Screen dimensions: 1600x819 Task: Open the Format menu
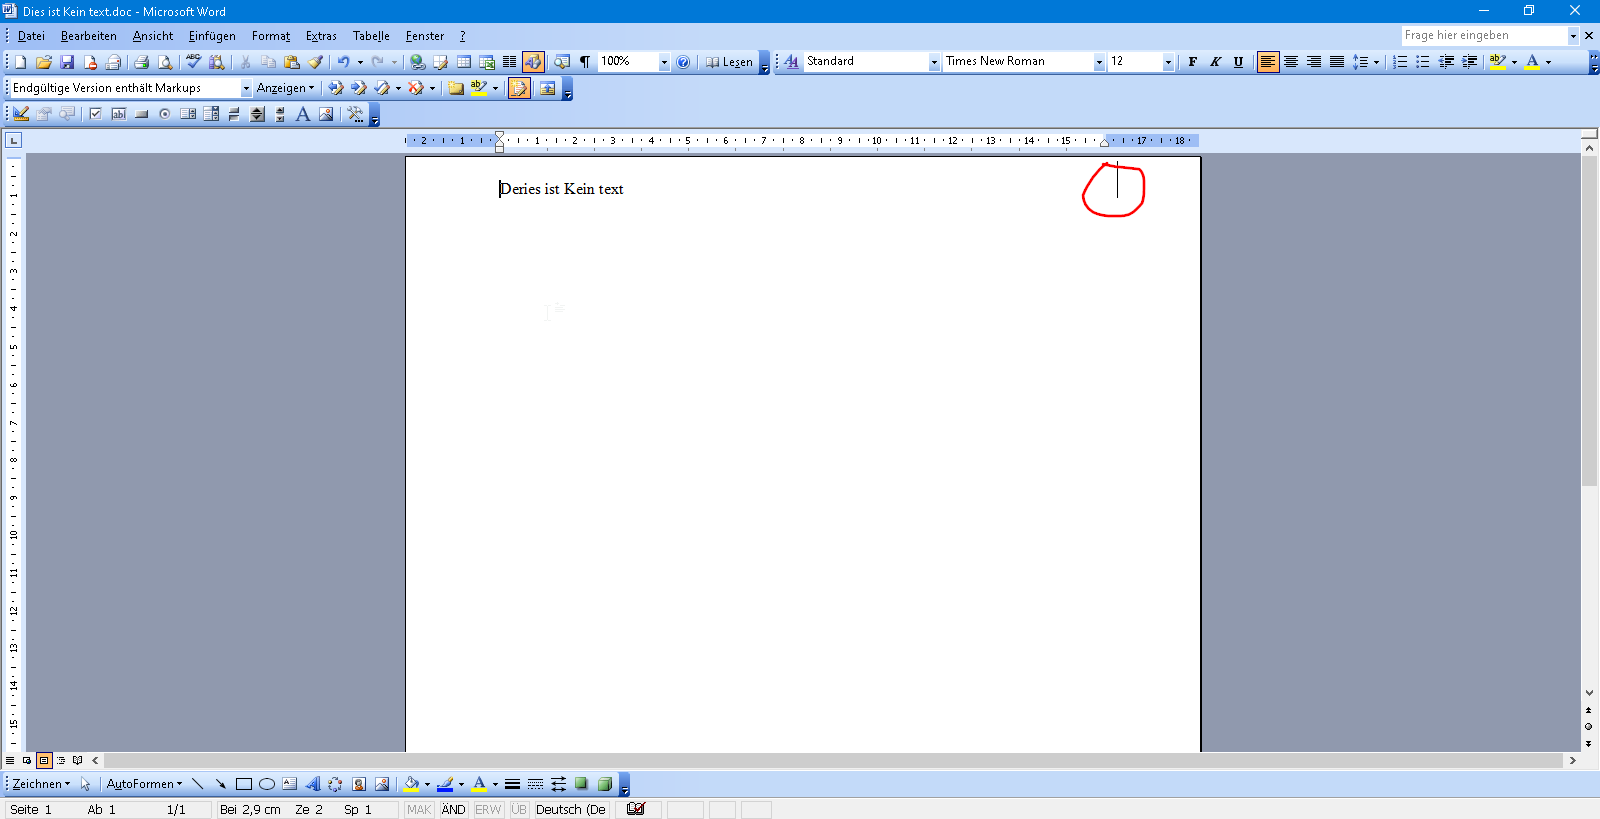tap(271, 36)
